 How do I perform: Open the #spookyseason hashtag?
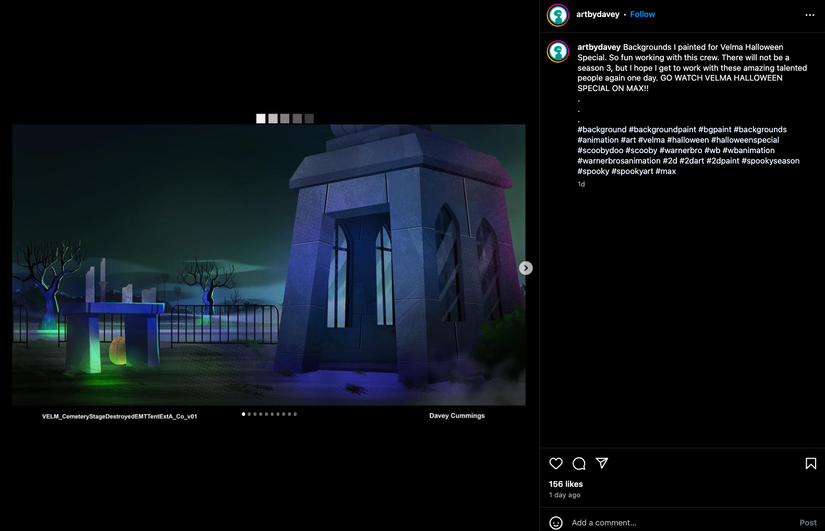tap(770, 161)
